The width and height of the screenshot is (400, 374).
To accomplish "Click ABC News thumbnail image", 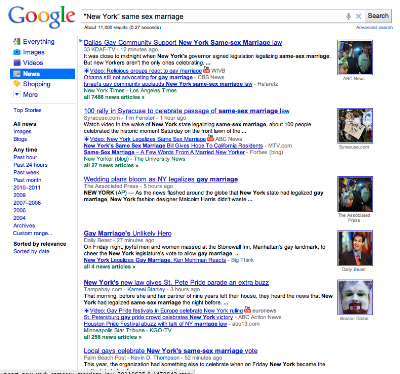I will (355, 57).
